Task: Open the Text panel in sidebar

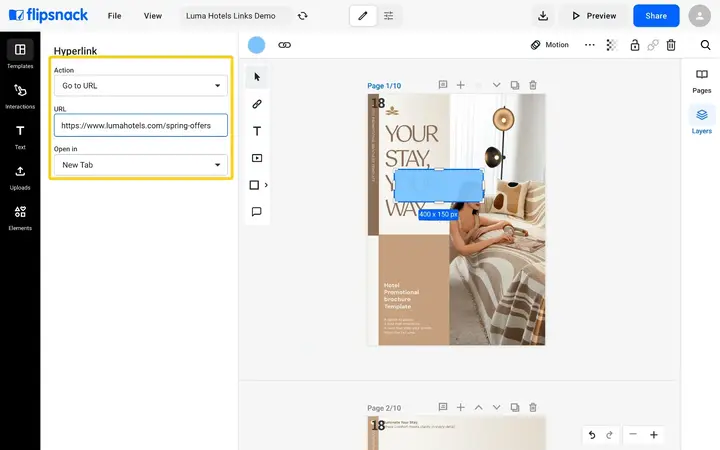Action: [x=20, y=137]
